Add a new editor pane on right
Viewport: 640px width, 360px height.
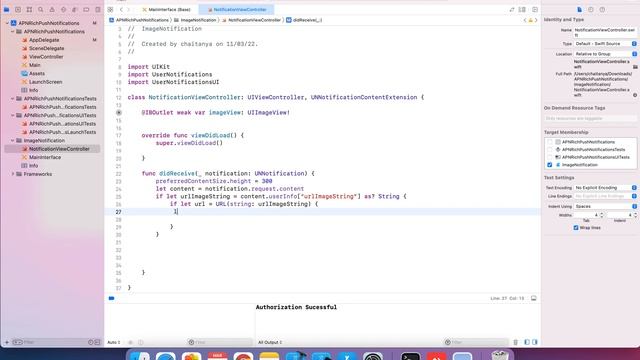coord(535,9)
